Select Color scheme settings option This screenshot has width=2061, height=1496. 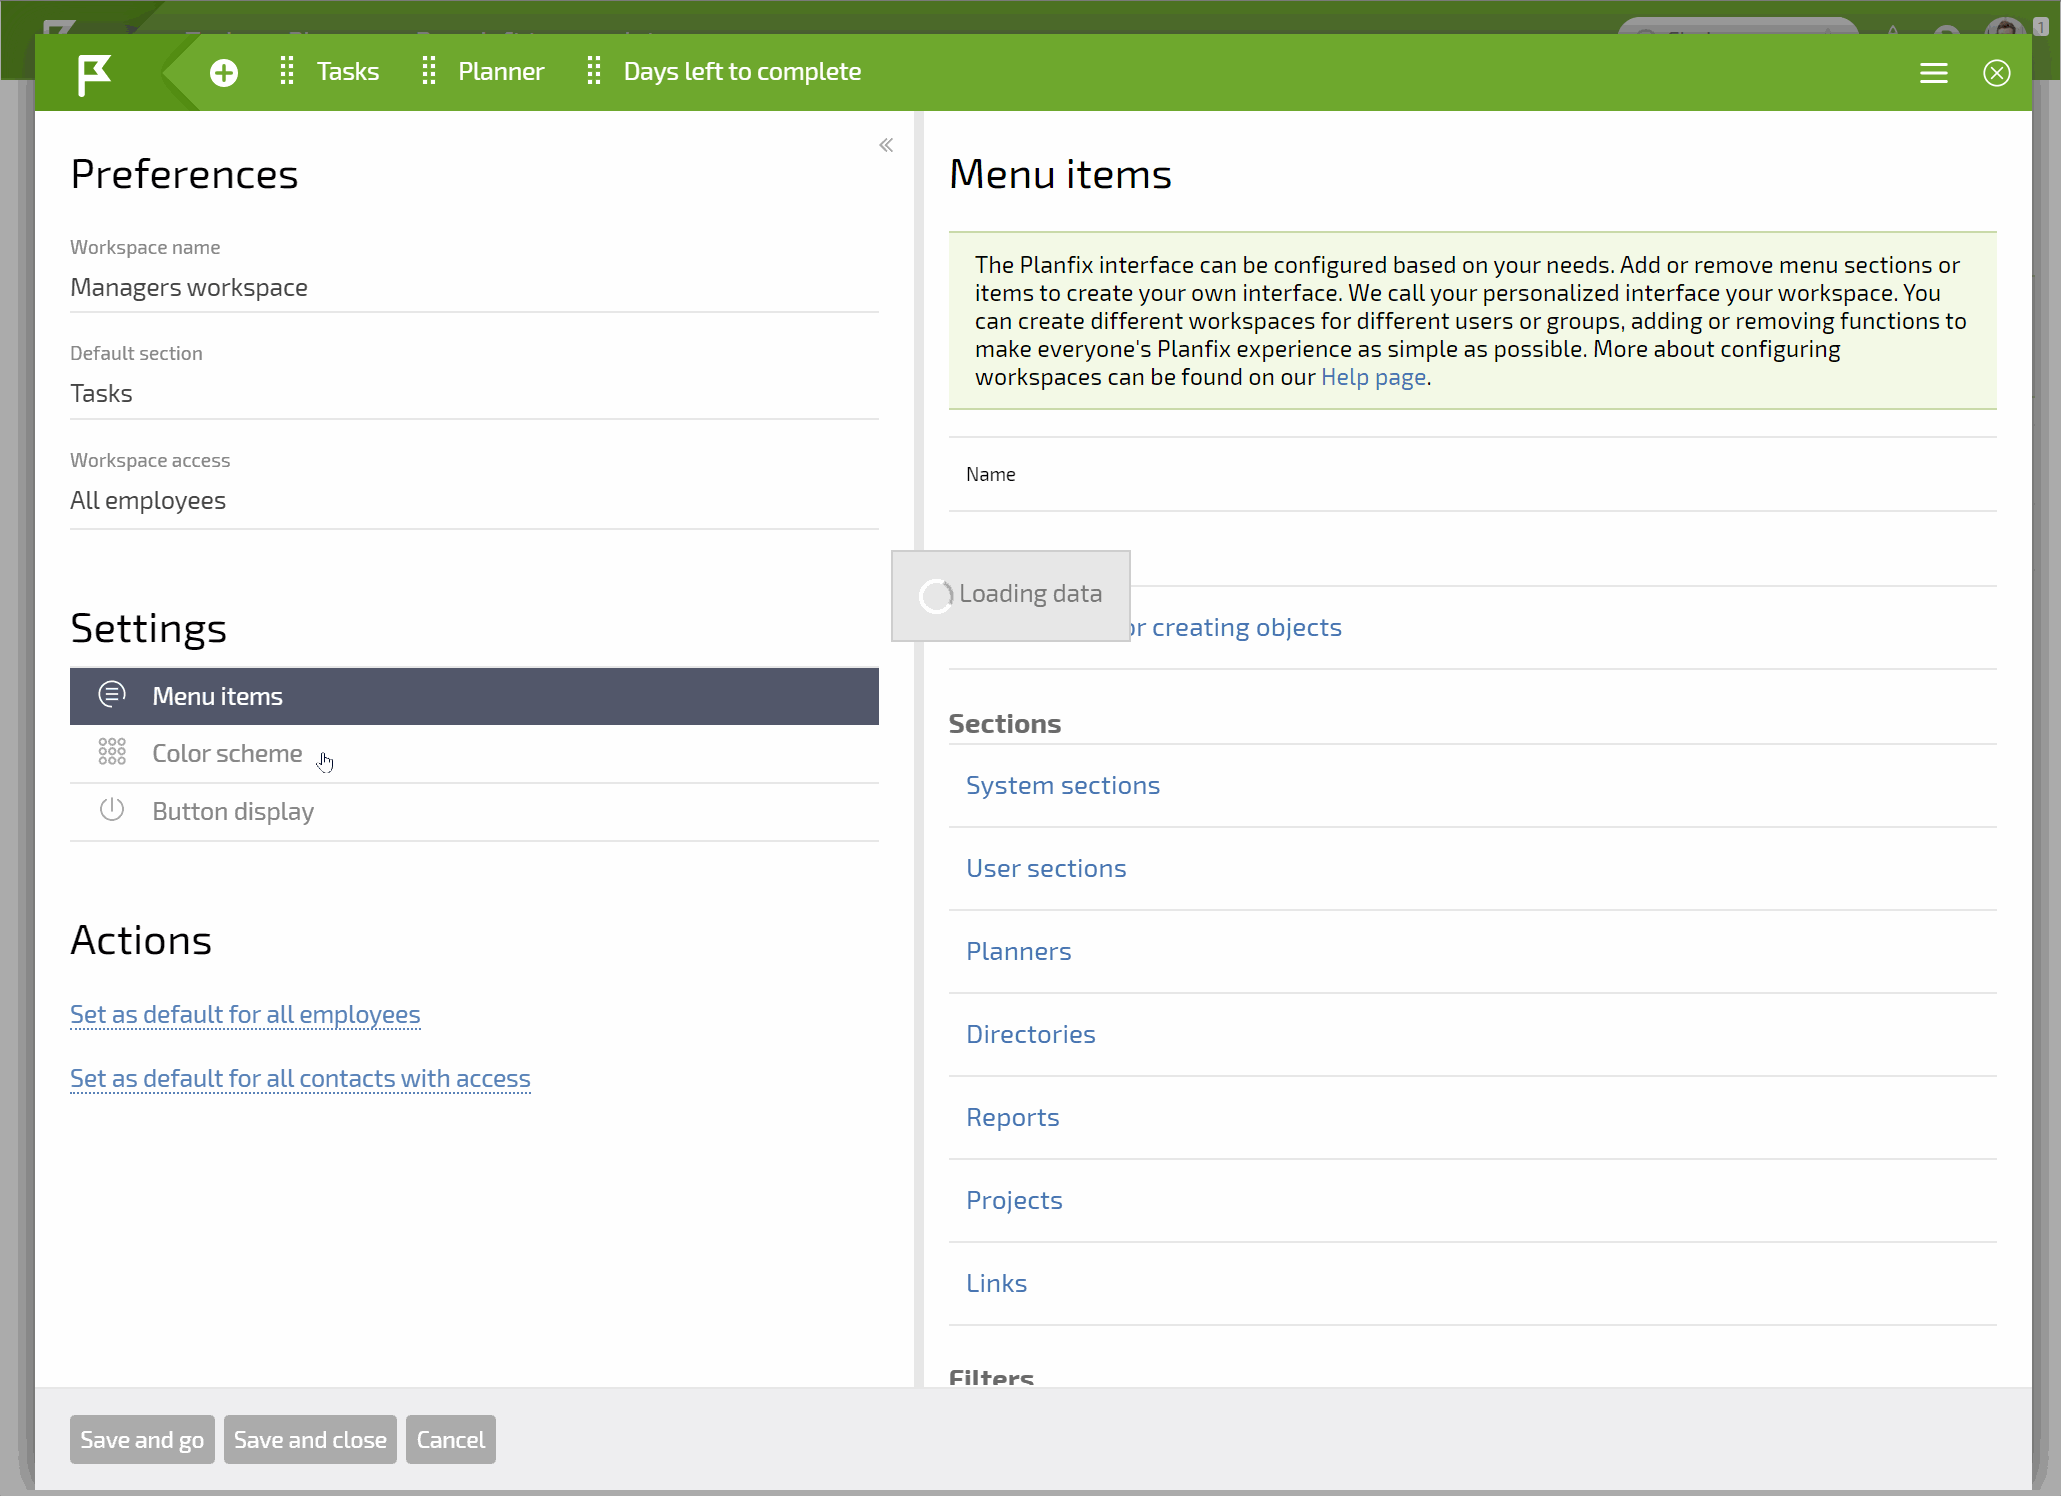coord(227,752)
